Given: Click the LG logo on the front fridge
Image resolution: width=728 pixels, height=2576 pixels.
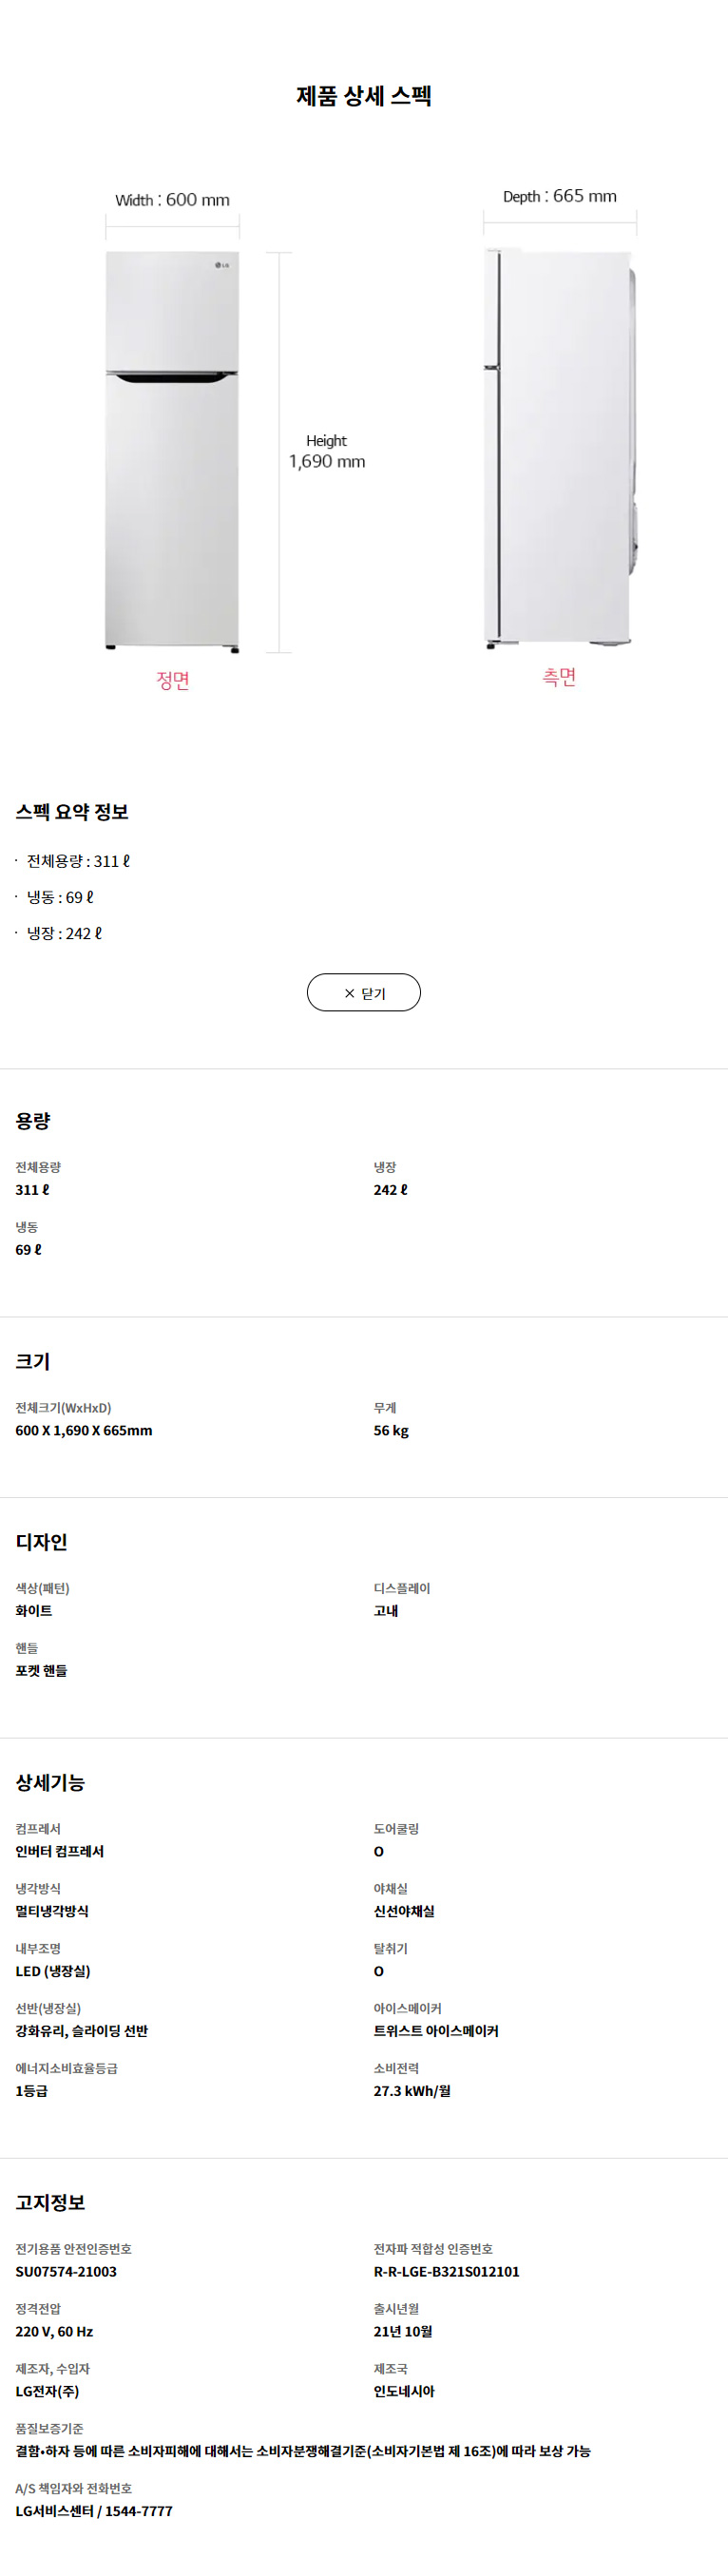Looking at the screenshot, I should (x=223, y=265).
